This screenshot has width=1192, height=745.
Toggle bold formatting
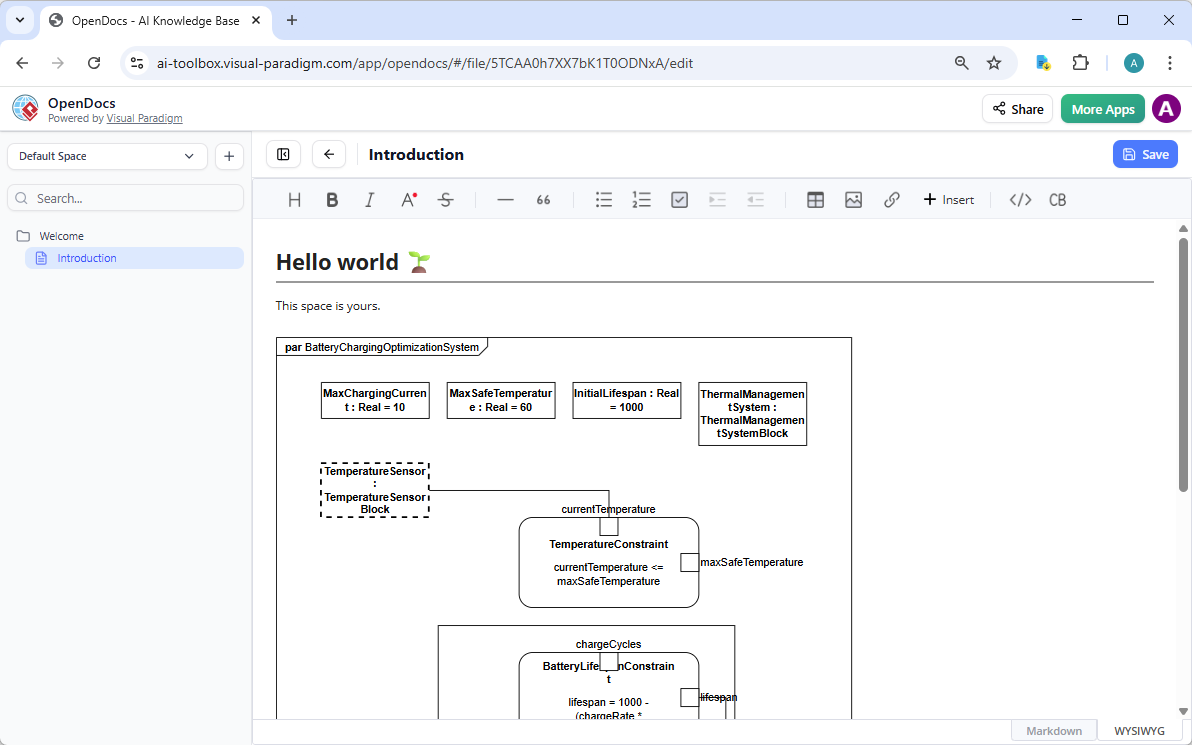[331, 199]
